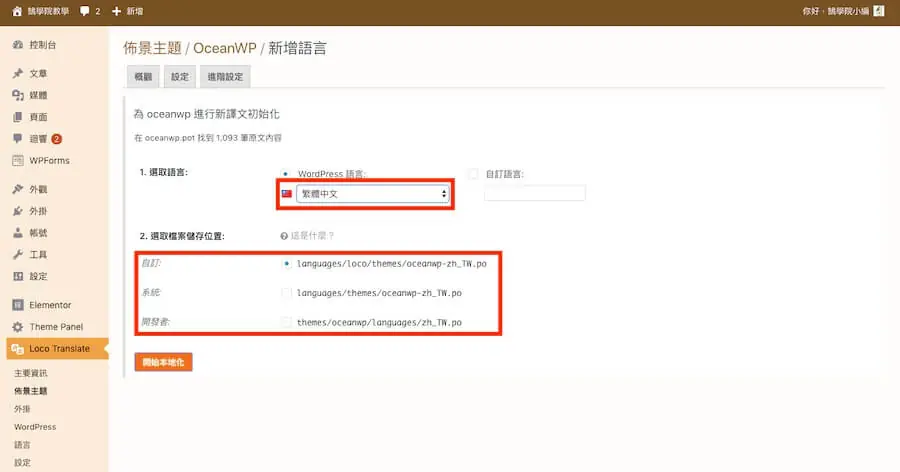This screenshot has width=900, height=472.
Task: Open 佈景主題 submenu item
Action: [x=30, y=391]
